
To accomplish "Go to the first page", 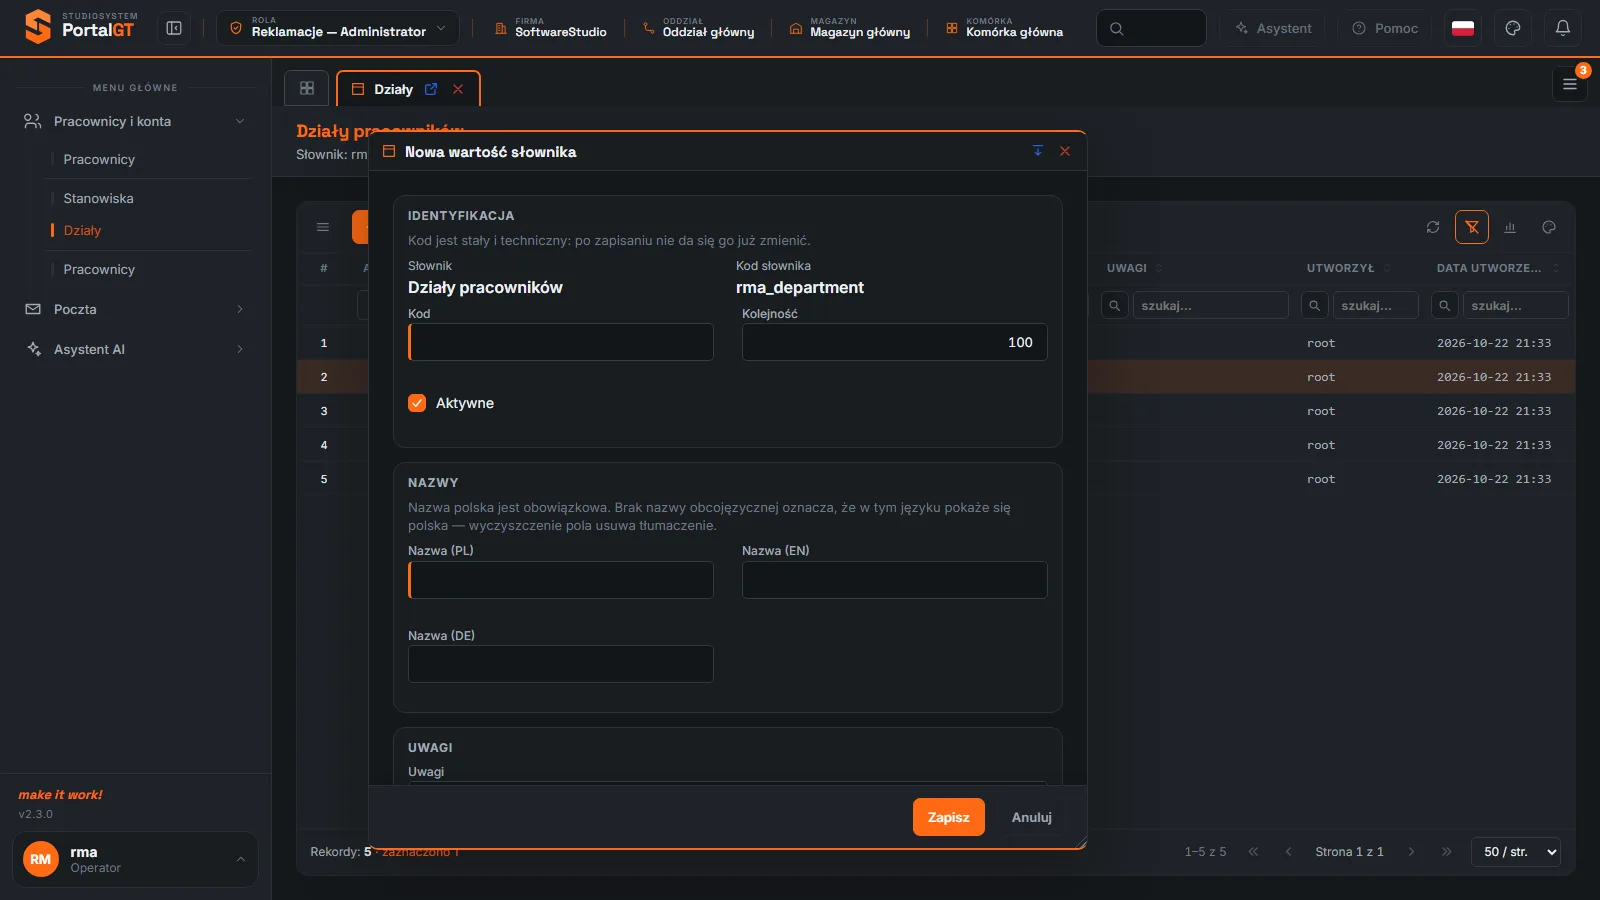I will (x=1253, y=852).
